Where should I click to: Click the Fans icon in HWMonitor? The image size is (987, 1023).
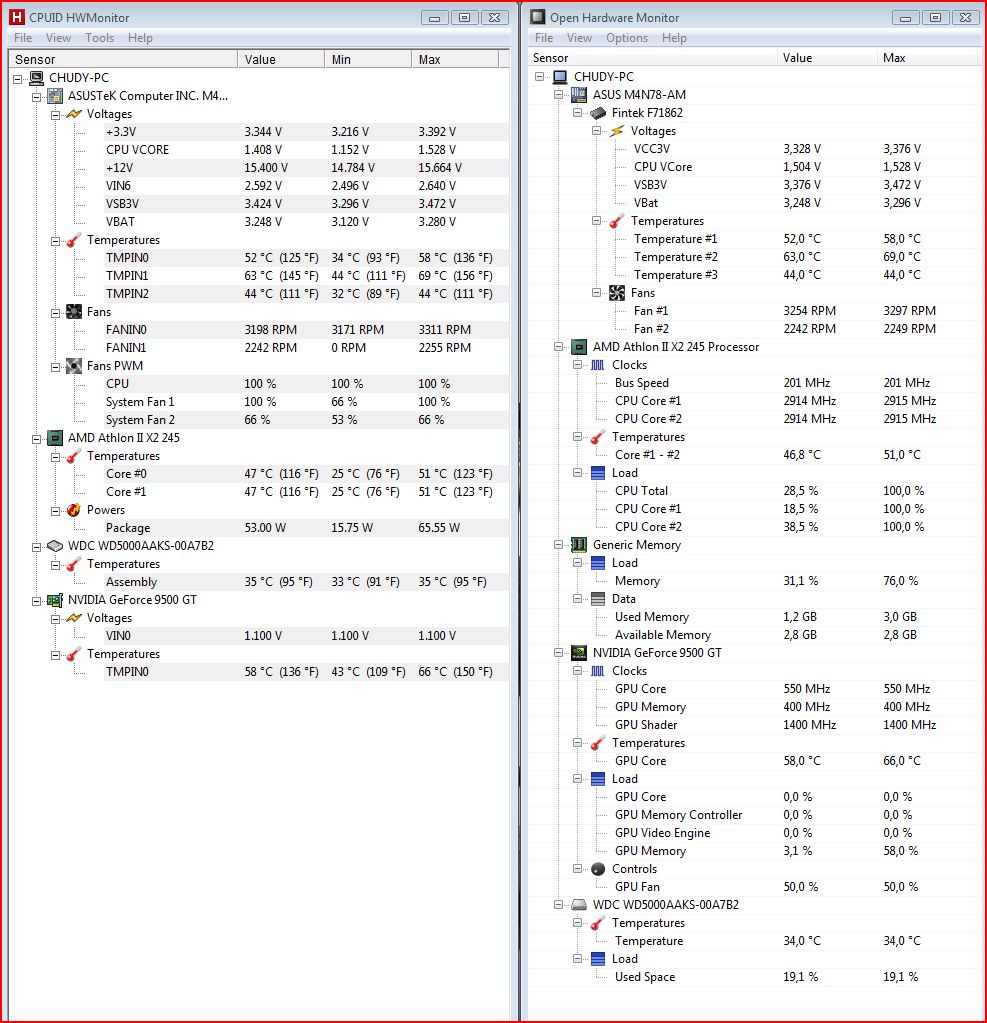point(74,312)
